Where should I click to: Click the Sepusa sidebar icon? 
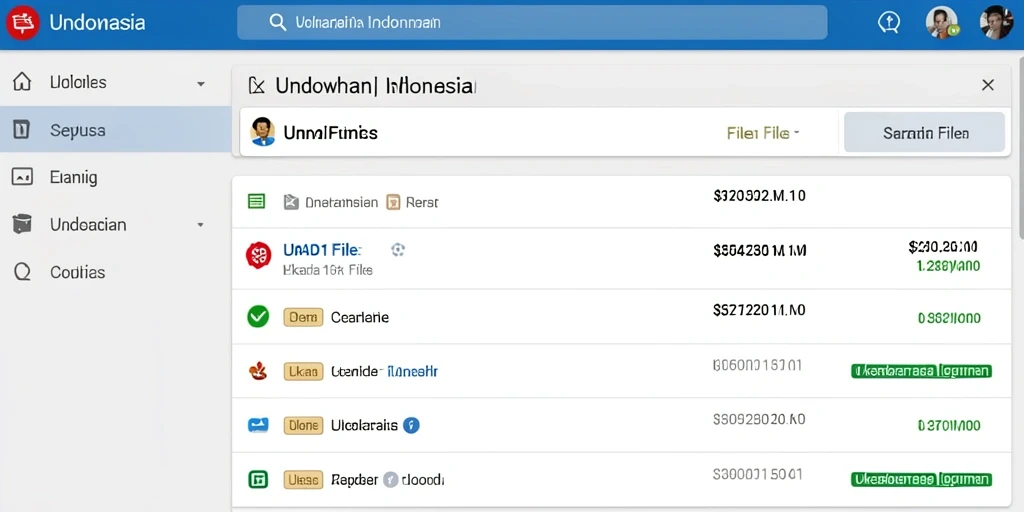point(22,130)
